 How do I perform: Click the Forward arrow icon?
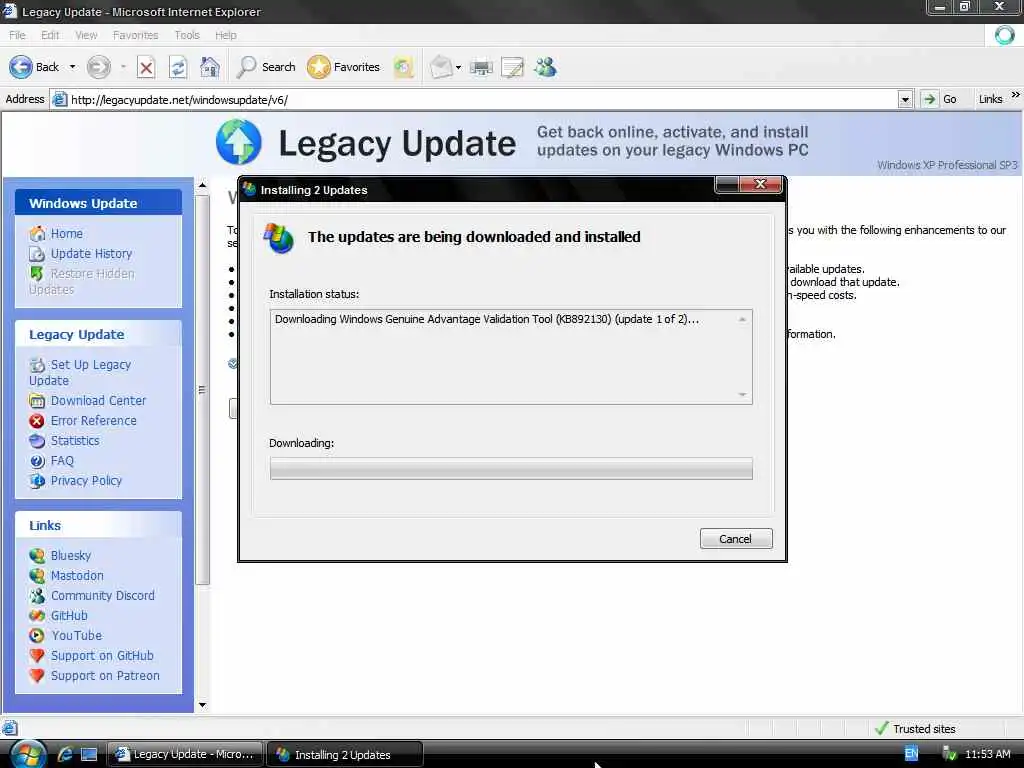point(99,67)
